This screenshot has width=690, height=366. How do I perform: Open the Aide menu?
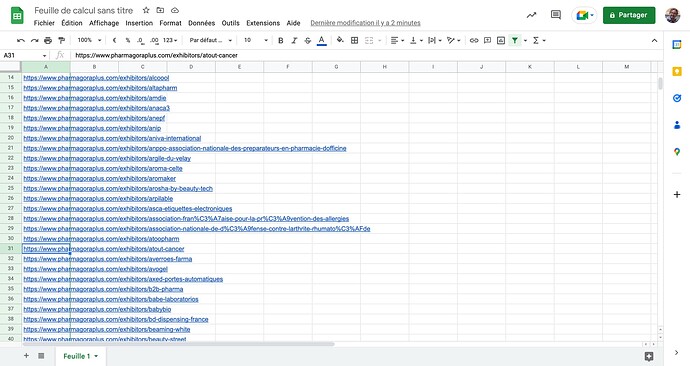point(293,23)
